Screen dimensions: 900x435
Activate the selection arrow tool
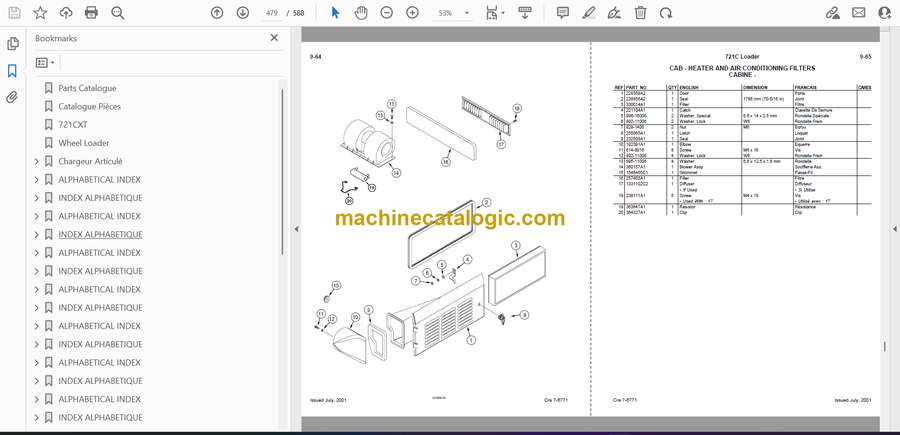pos(335,13)
